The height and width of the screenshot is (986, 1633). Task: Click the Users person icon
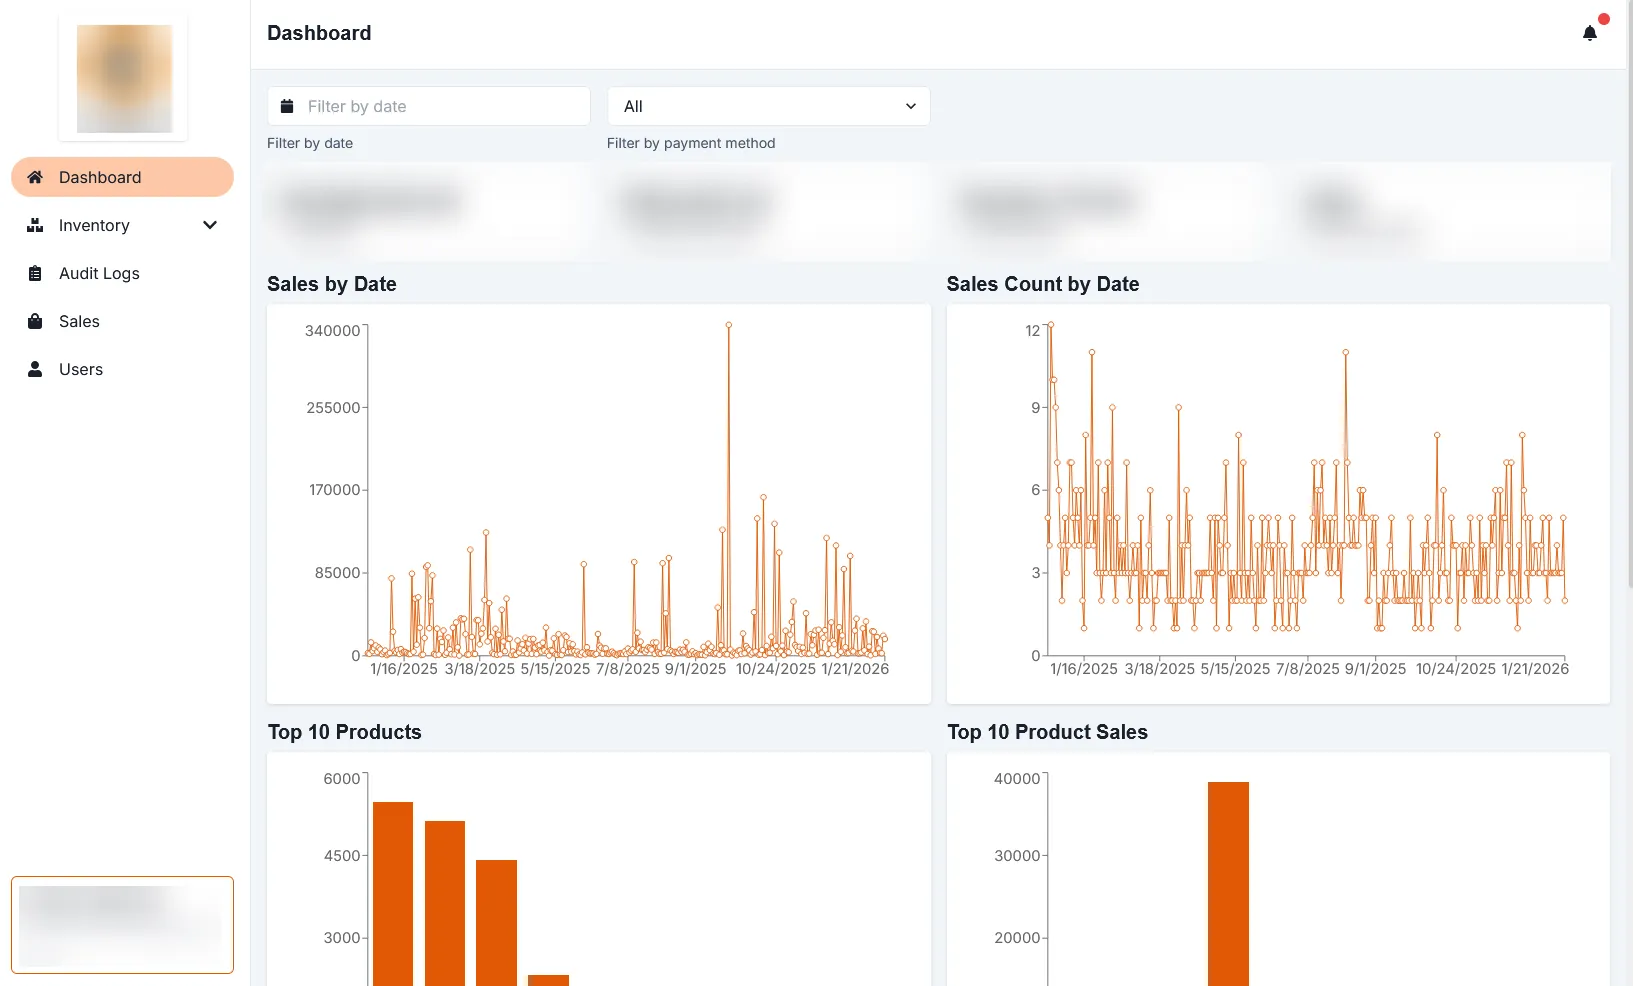click(x=35, y=369)
